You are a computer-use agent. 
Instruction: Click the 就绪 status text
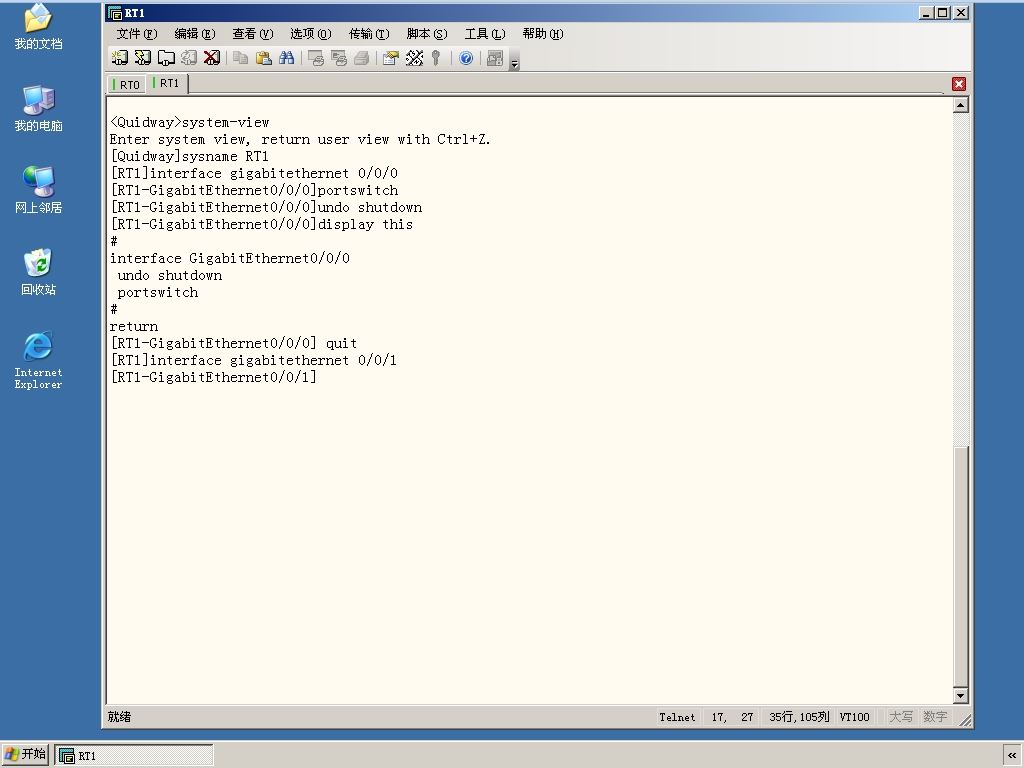(120, 717)
